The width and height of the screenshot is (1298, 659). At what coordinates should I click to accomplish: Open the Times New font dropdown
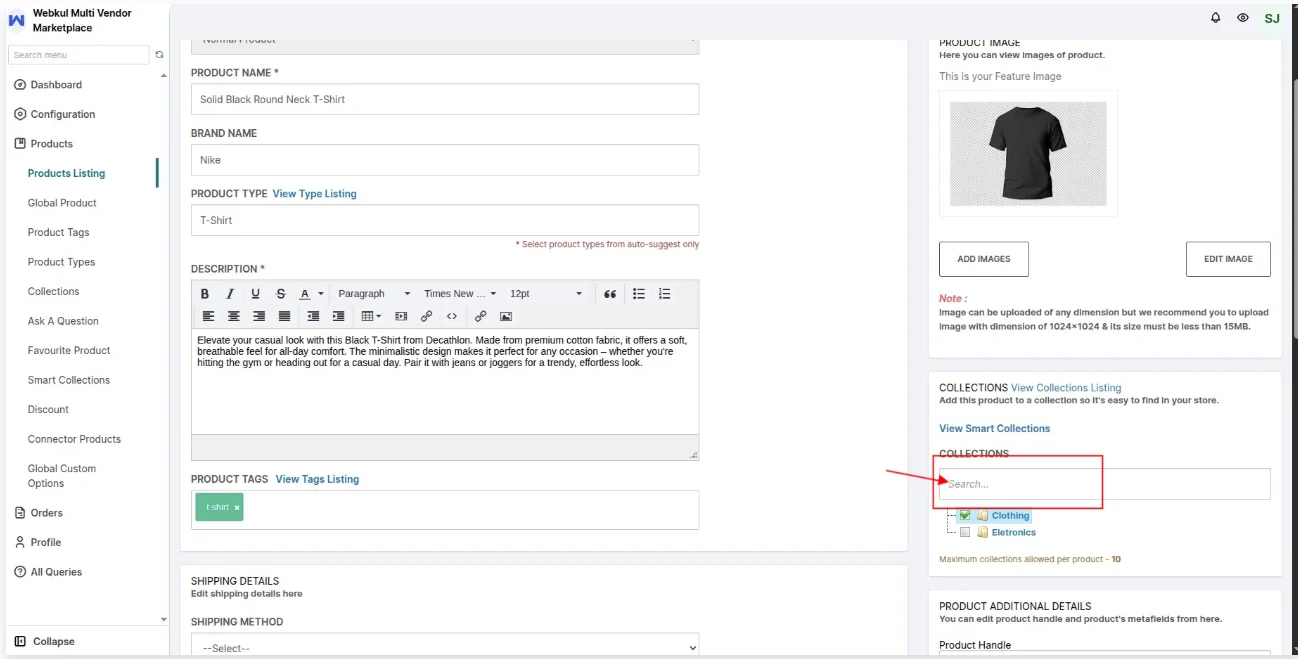click(x=460, y=294)
